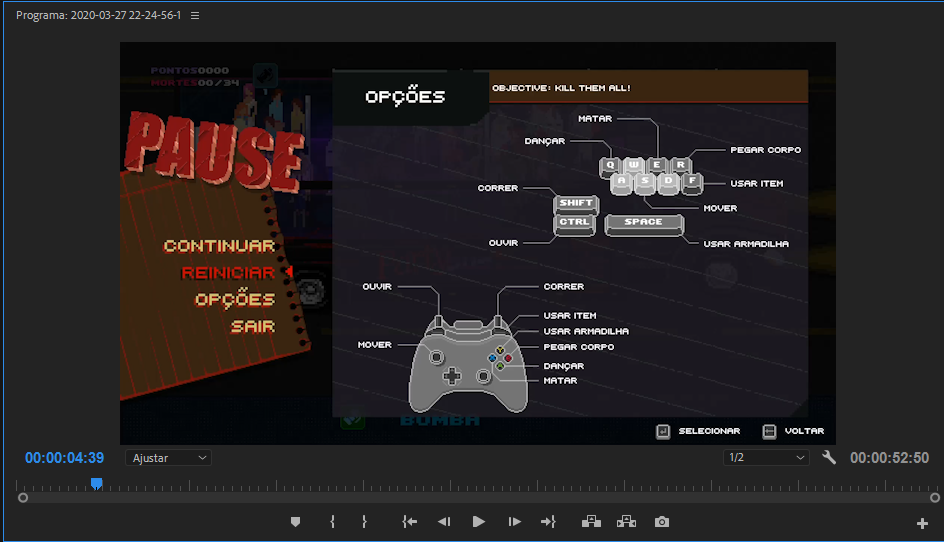The width and height of the screenshot is (944, 542).
Task: Click the Lift button
Action: tap(591, 522)
